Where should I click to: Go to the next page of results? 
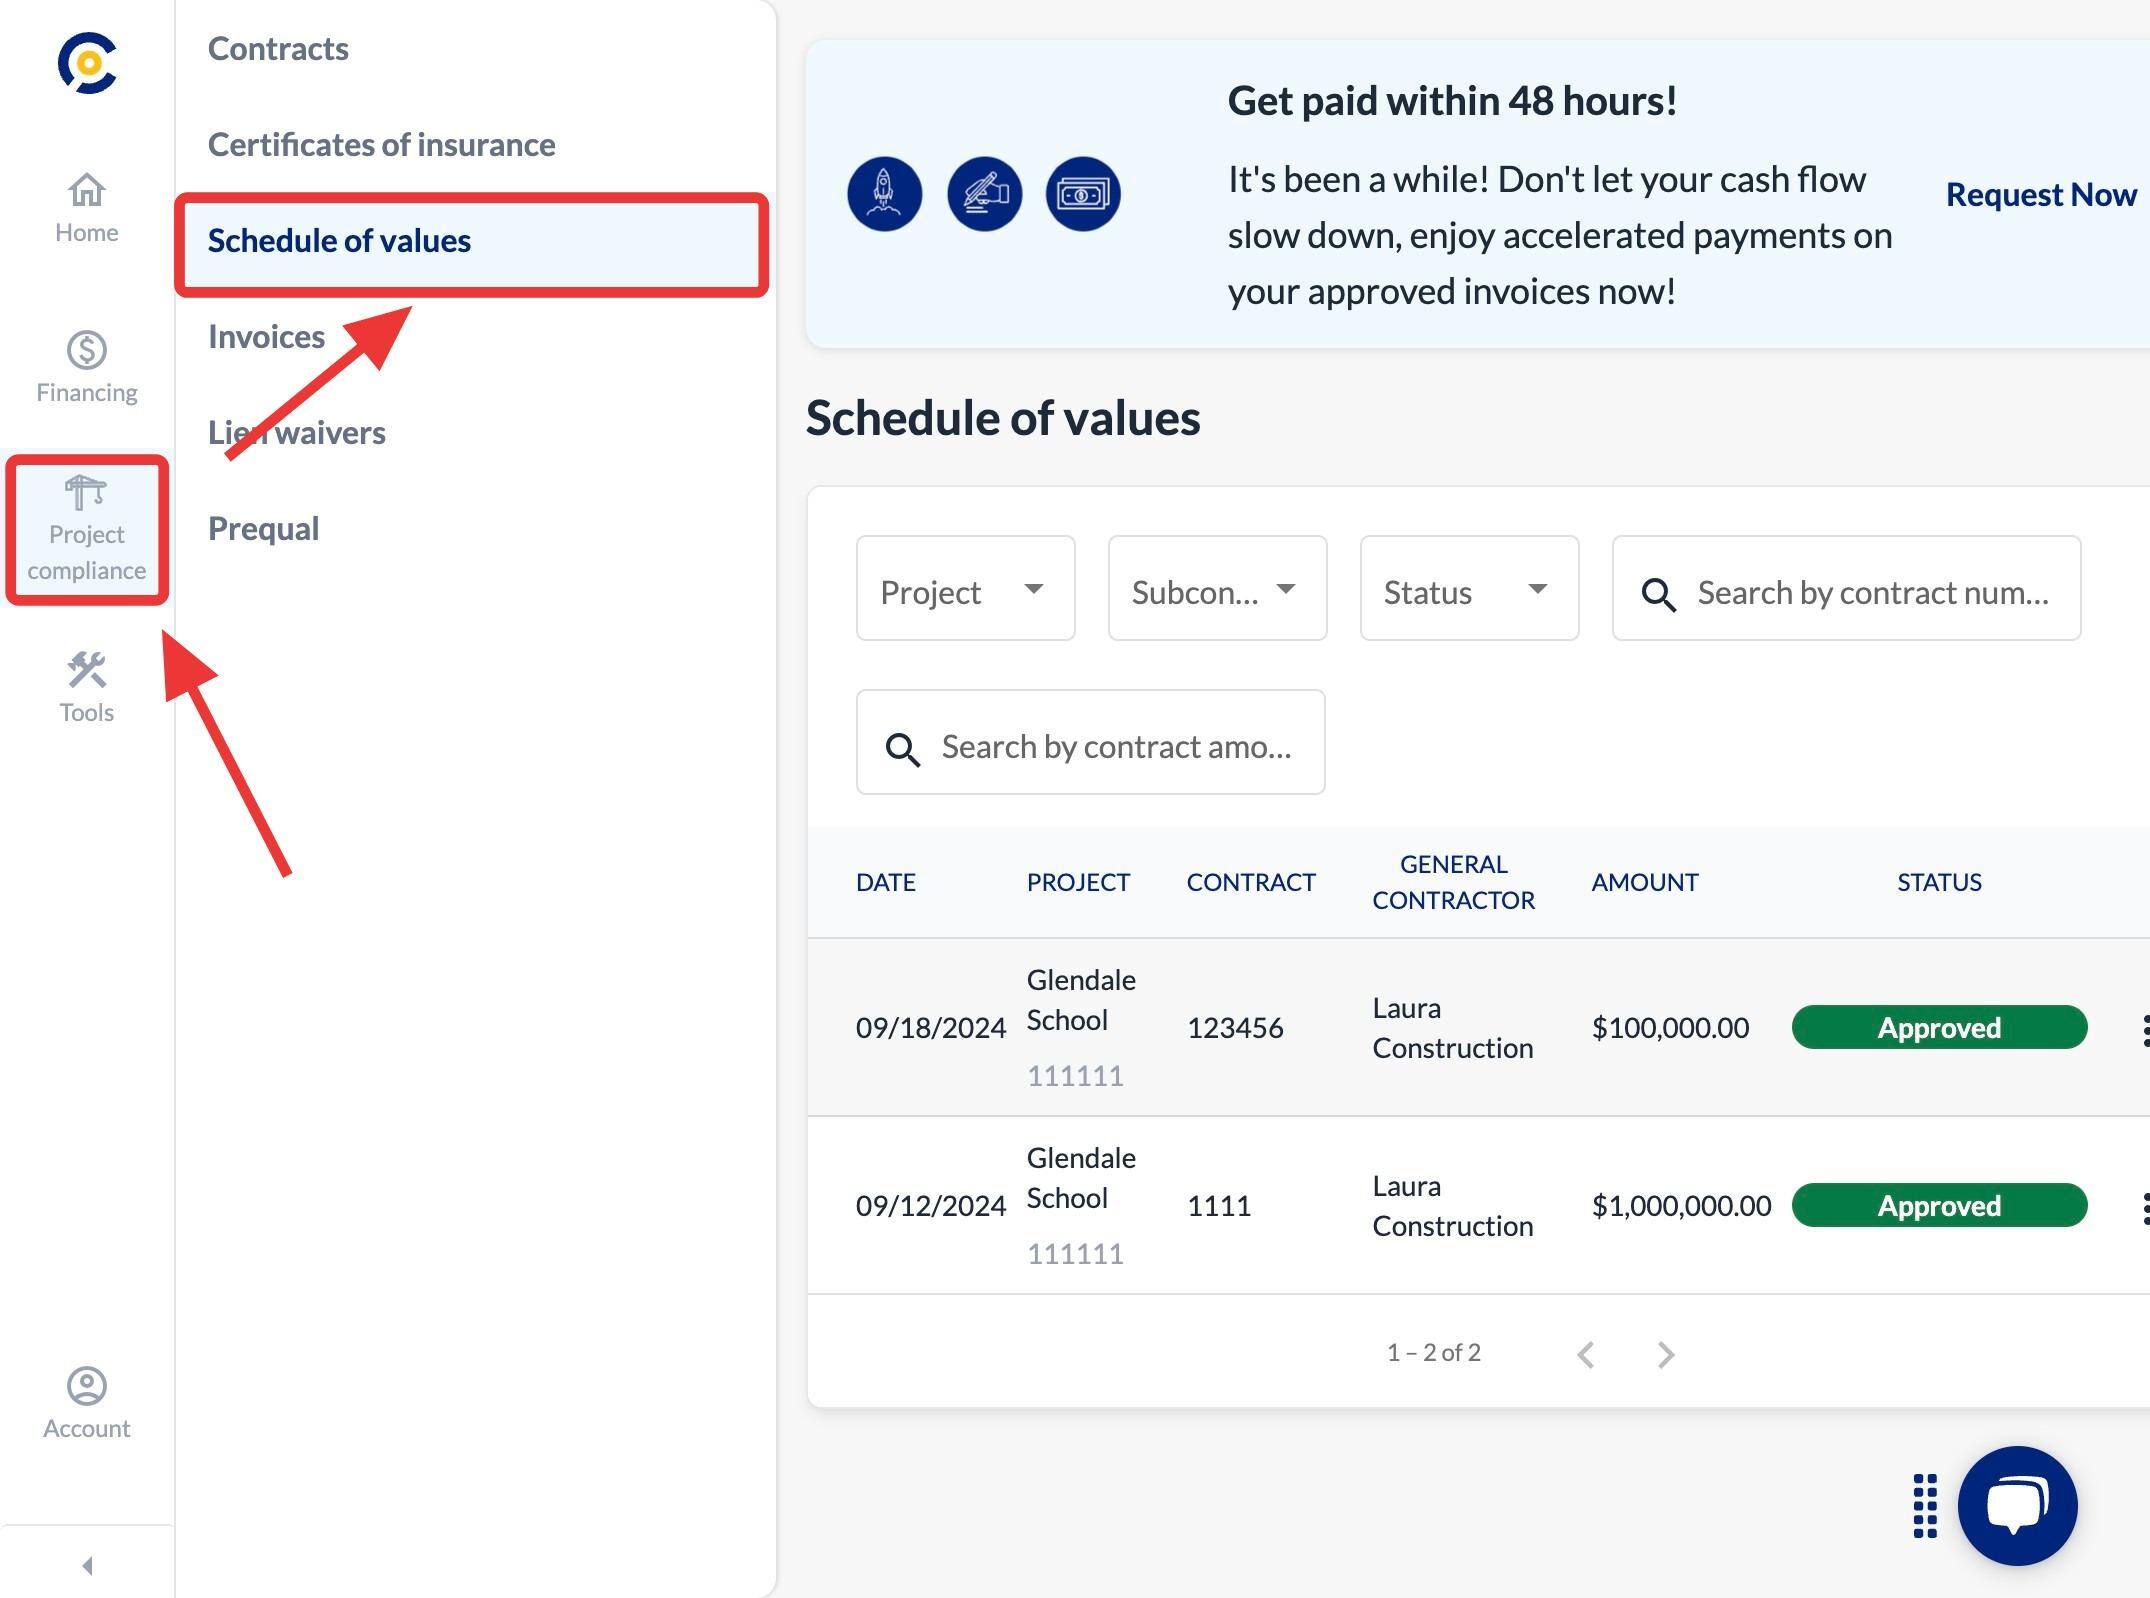[1665, 1354]
